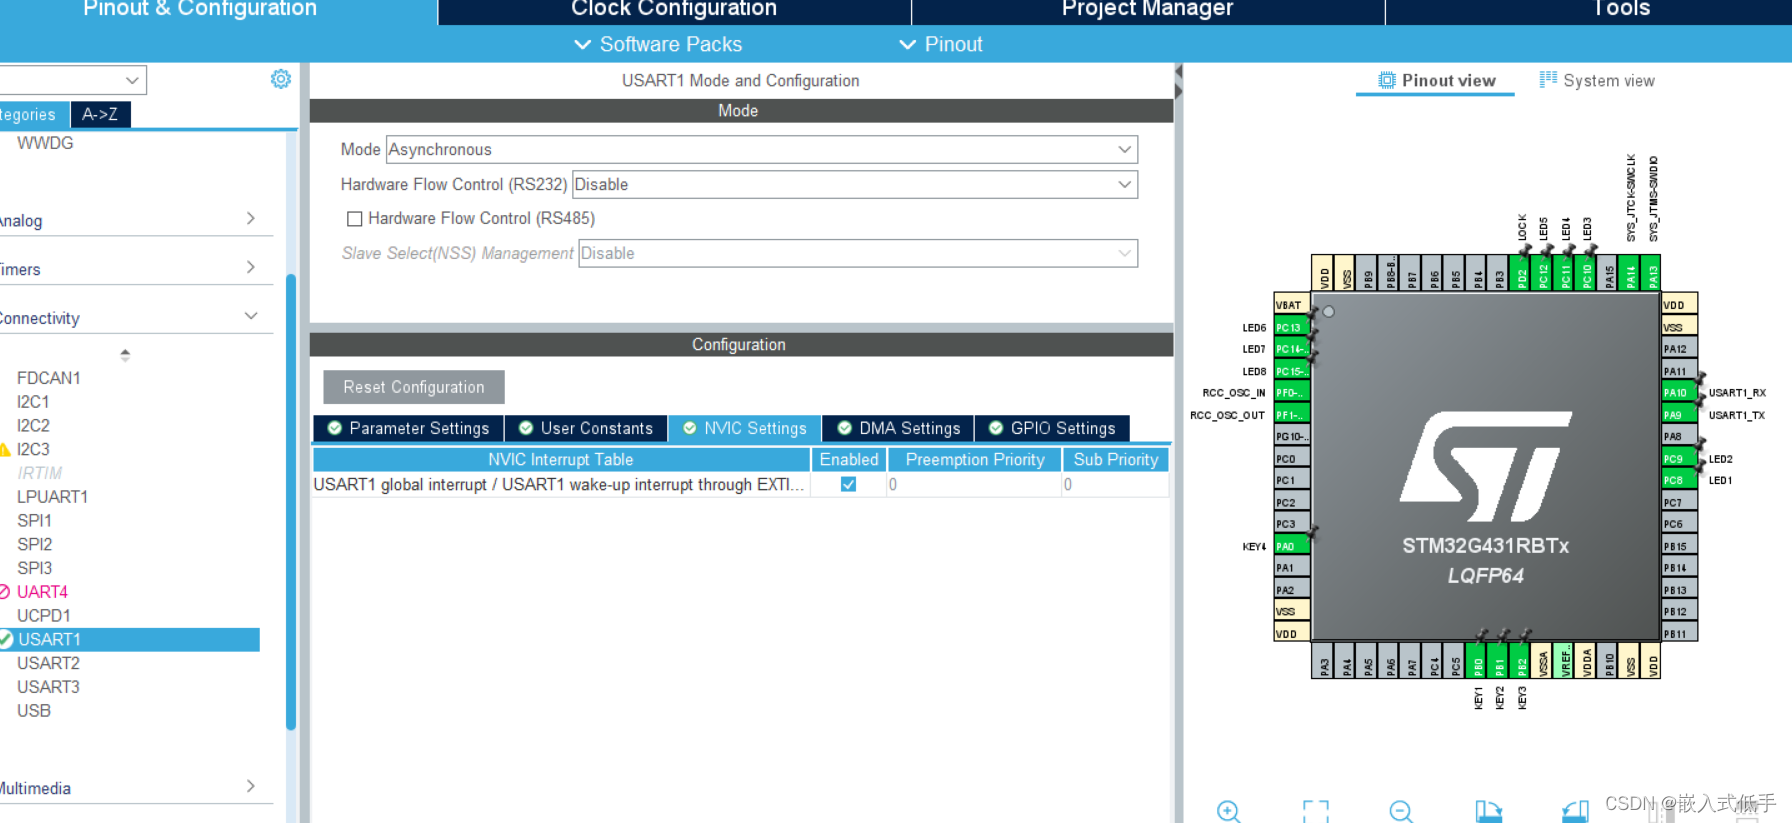Open Hardware Flow Control (RS232) dropdown

pyautogui.click(x=855, y=184)
